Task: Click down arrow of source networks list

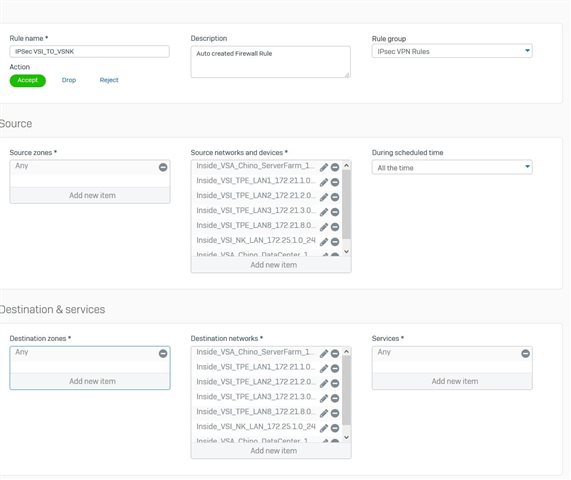Action: [x=346, y=252]
